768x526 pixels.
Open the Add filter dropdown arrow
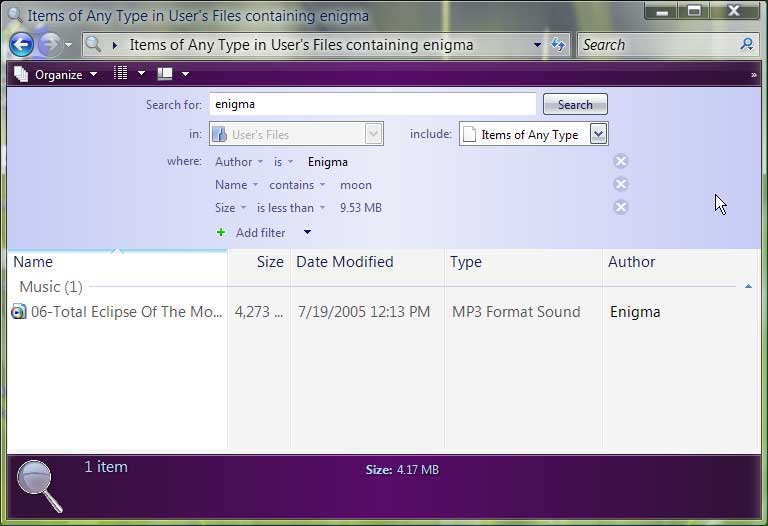tap(307, 232)
